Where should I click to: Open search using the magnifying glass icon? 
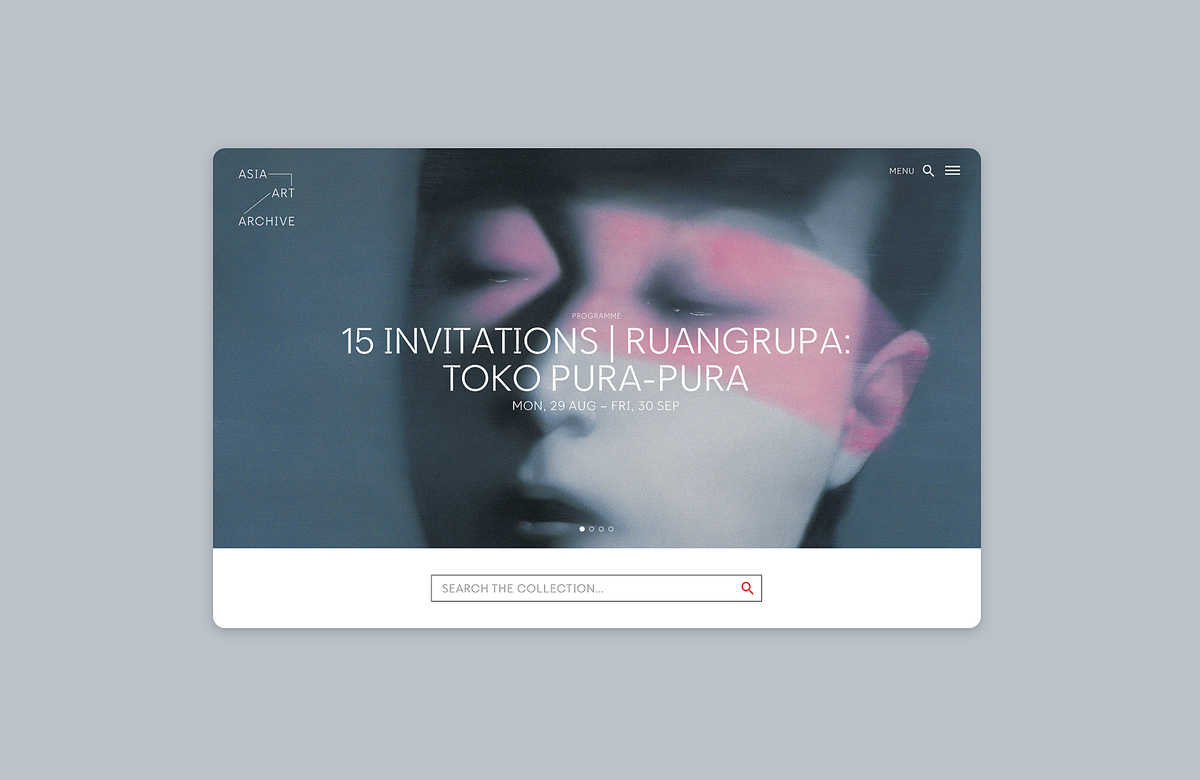[x=928, y=170]
